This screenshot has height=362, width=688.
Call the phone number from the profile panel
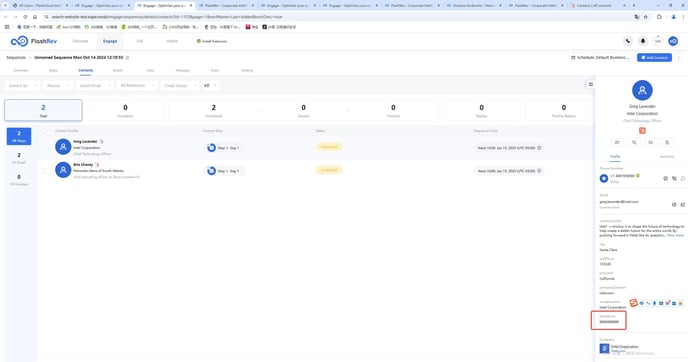tap(674, 179)
